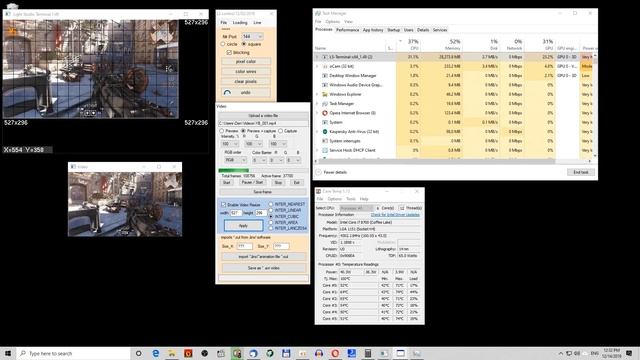Click Task Manager window title icon
Image resolution: width=640 pixels, height=360 pixels.
318,13
